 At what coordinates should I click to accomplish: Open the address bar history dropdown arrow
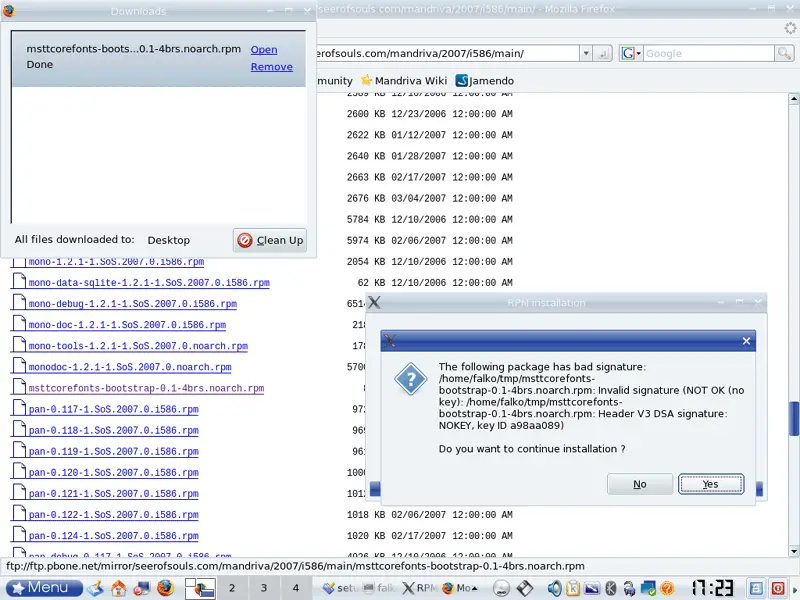point(586,53)
